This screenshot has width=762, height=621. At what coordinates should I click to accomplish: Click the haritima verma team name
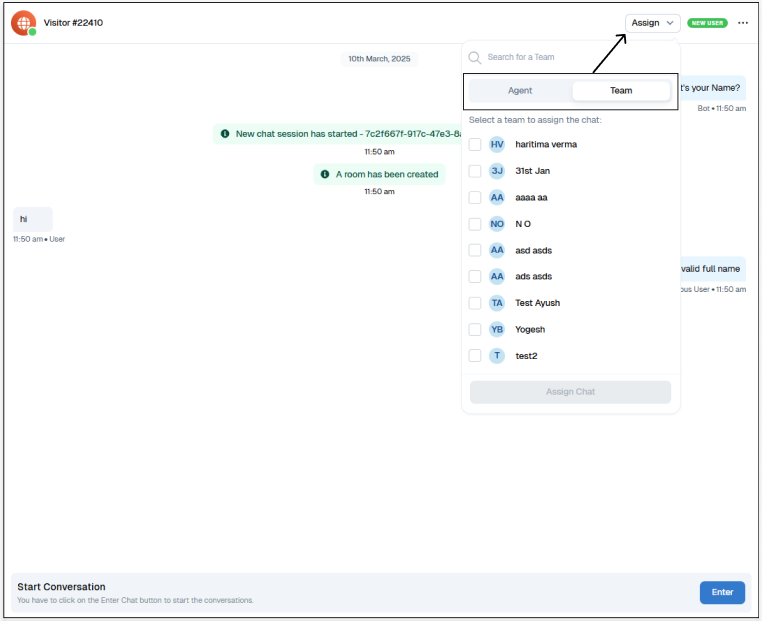tap(546, 144)
